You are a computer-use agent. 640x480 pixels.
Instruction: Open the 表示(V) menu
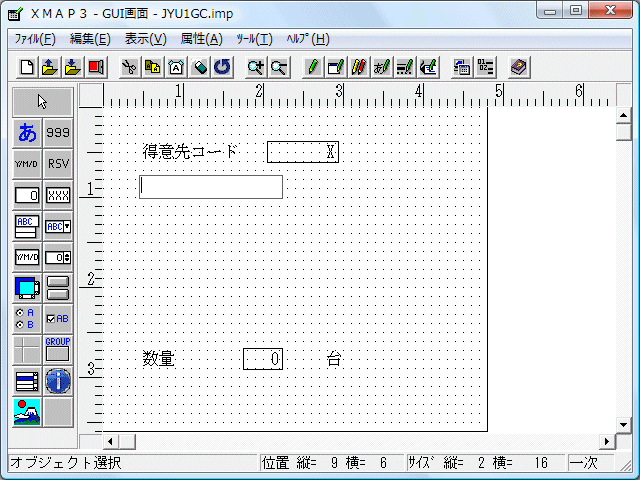(x=146, y=39)
